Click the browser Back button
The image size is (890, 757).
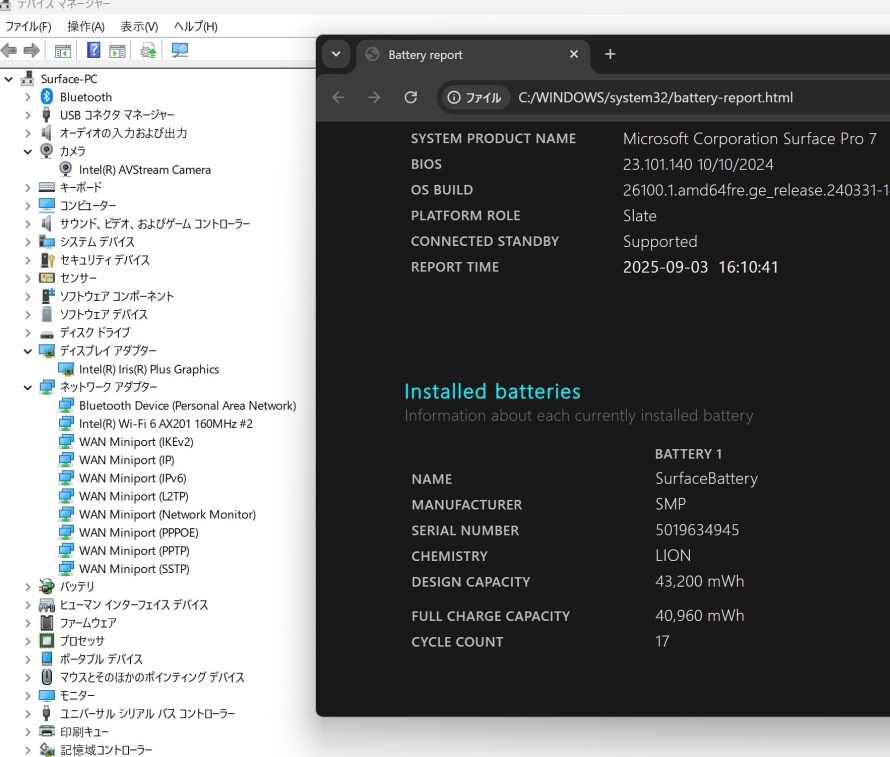[338, 98]
